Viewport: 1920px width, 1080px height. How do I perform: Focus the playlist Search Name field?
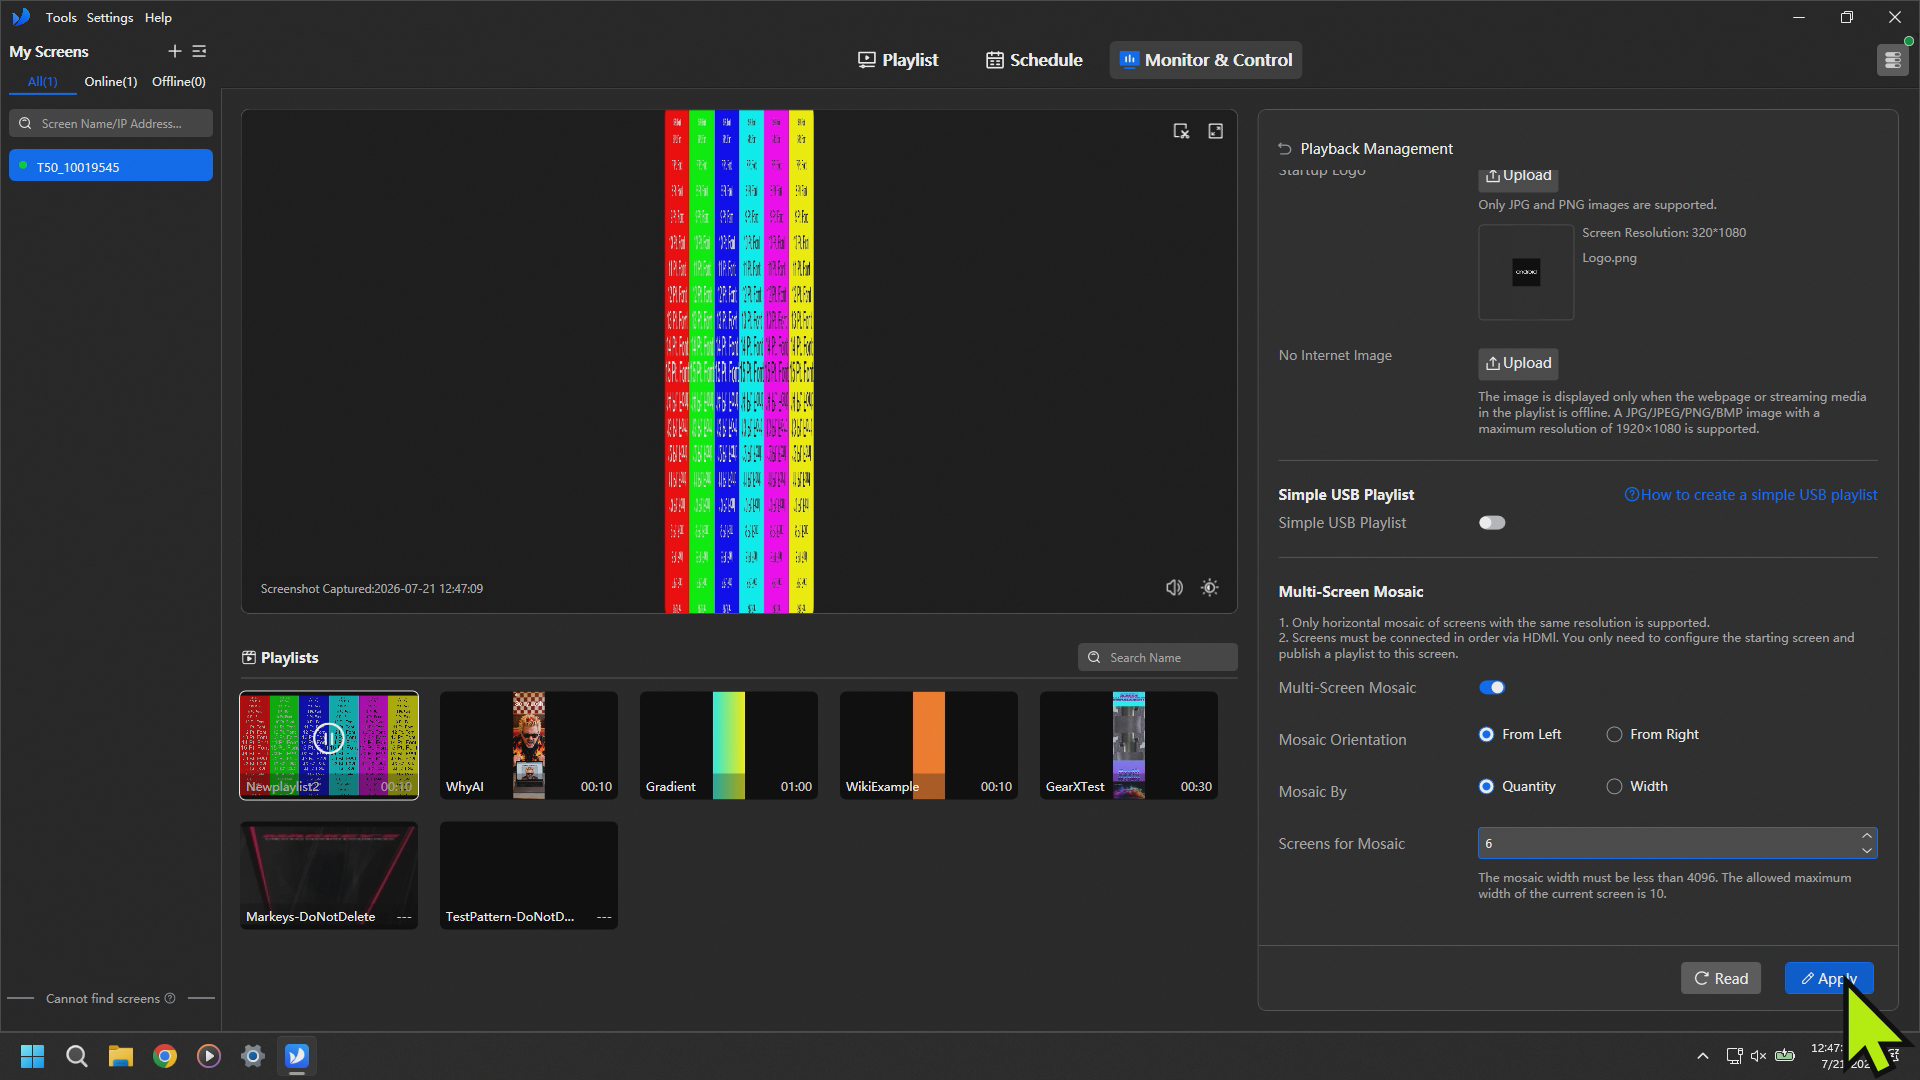1158,658
